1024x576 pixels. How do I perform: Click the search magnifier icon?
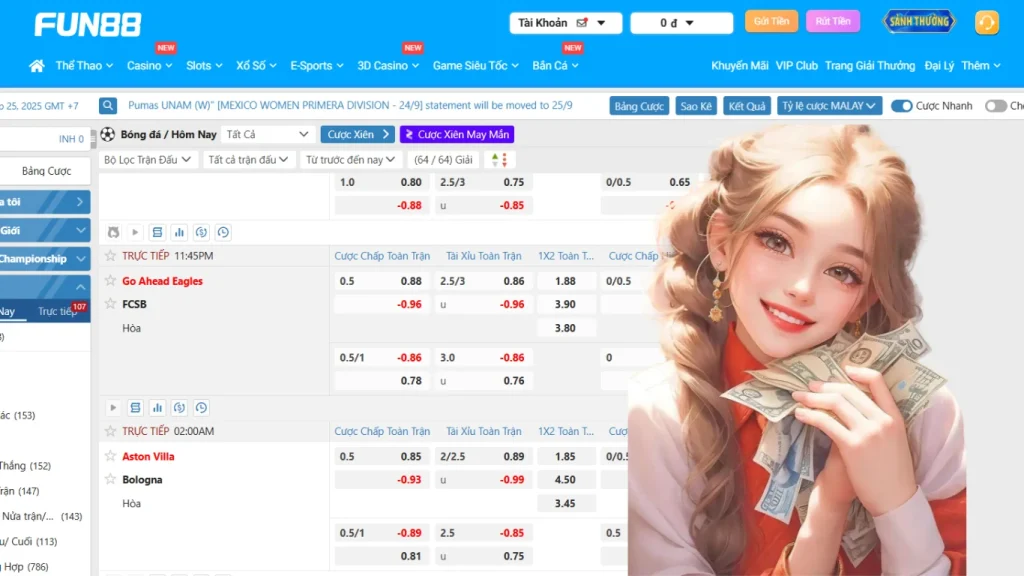[x=107, y=105]
